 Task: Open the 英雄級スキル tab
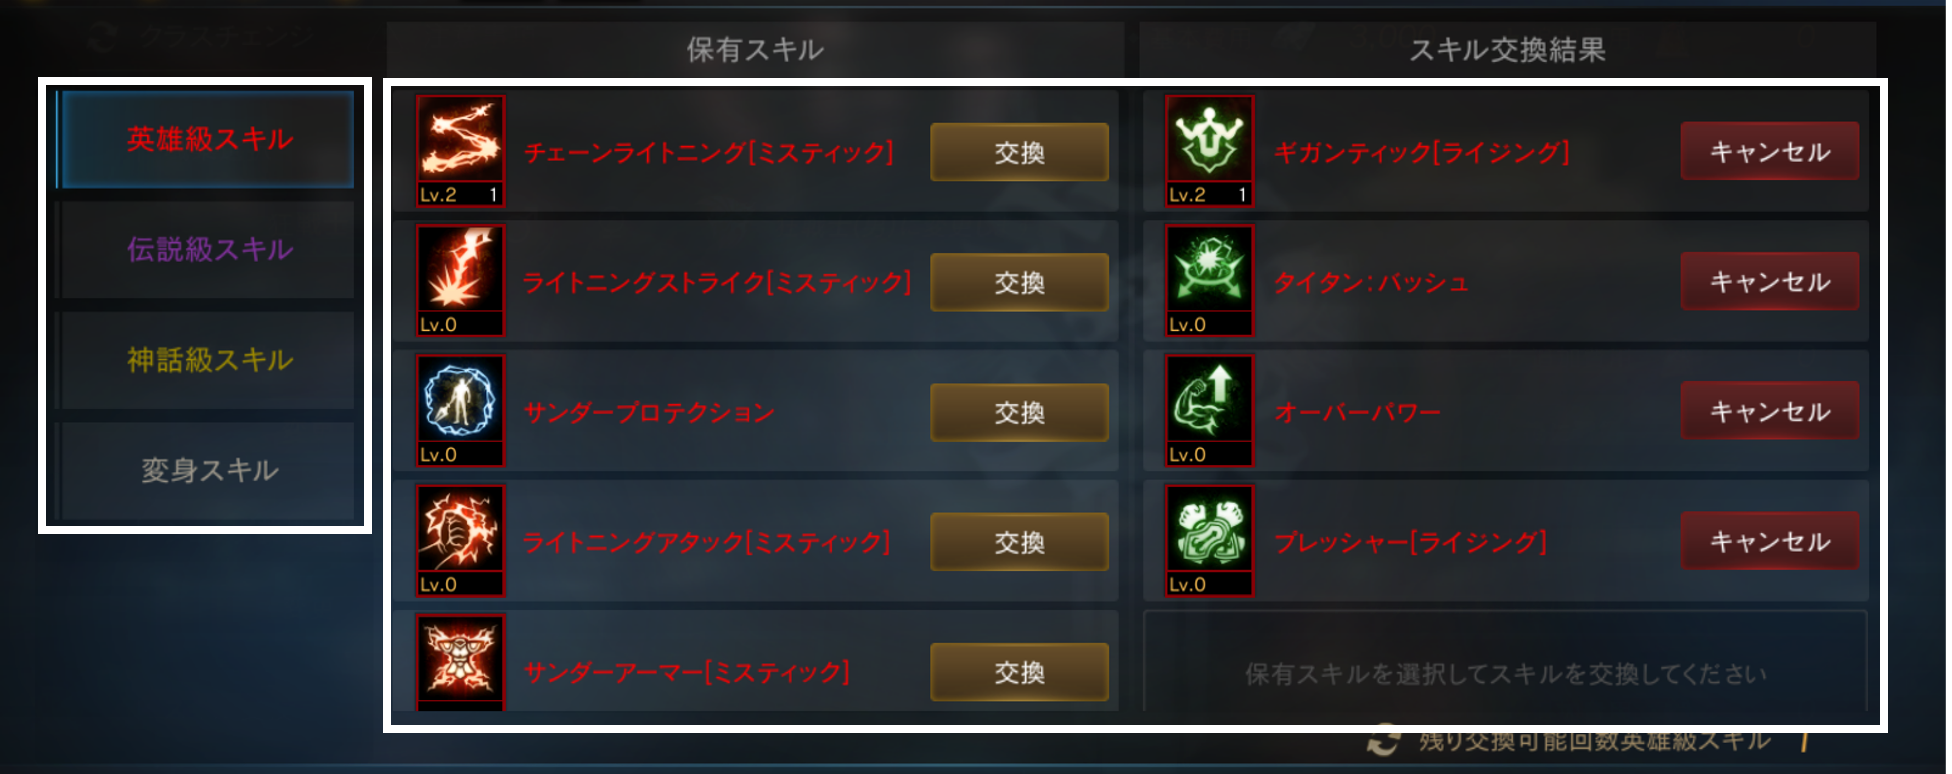click(206, 139)
